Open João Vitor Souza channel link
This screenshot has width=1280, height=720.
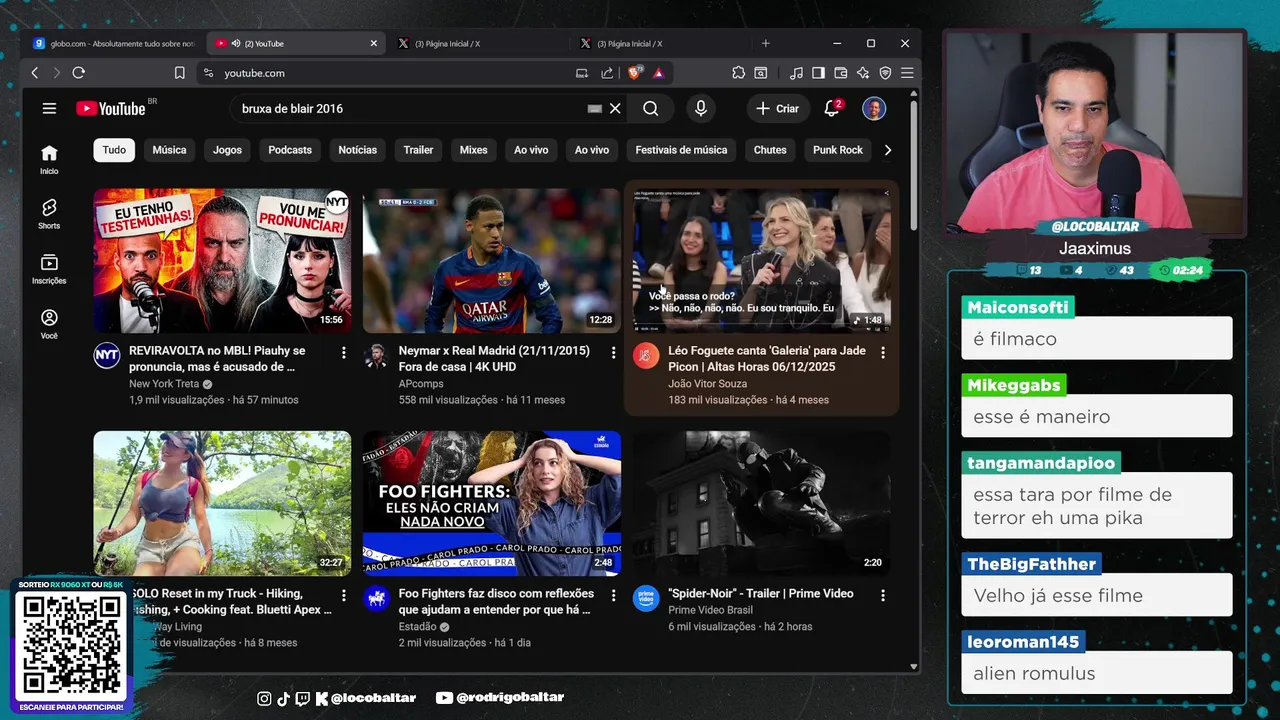pos(707,384)
